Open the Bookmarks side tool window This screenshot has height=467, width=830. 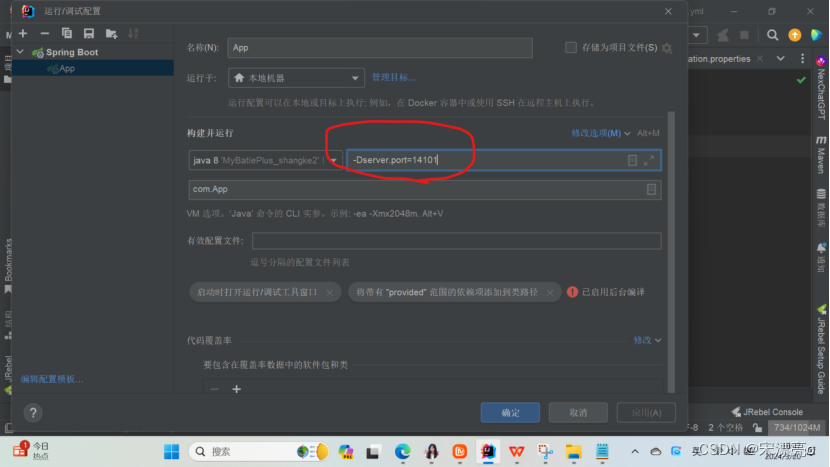tap(8, 266)
